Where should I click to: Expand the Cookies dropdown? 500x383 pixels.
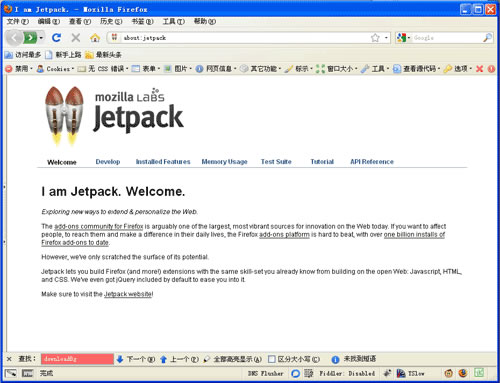tap(55, 69)
